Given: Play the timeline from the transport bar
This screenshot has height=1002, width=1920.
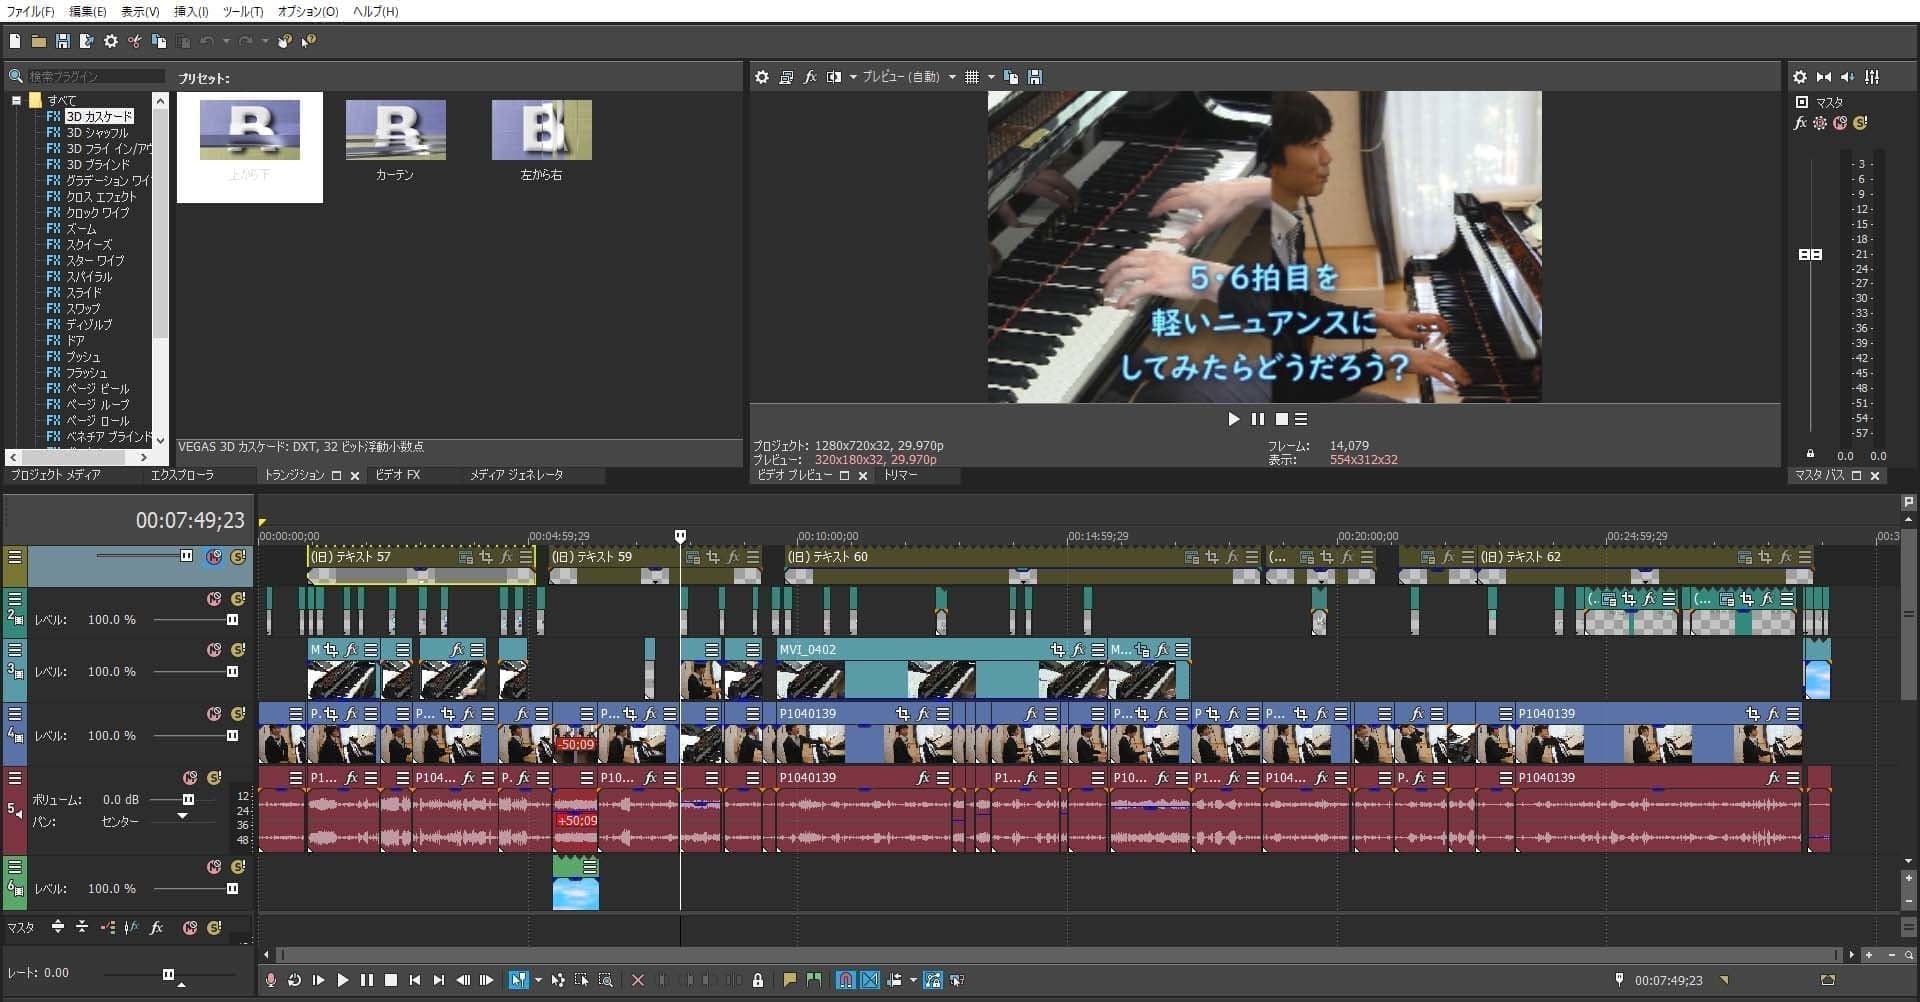Looking at the screenshot, I should [x=343, y=980].
